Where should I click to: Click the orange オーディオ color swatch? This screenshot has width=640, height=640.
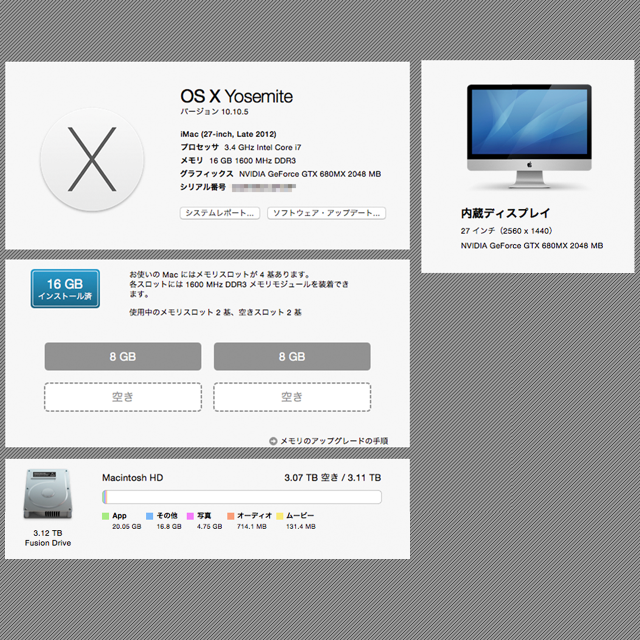click(231, 516)
